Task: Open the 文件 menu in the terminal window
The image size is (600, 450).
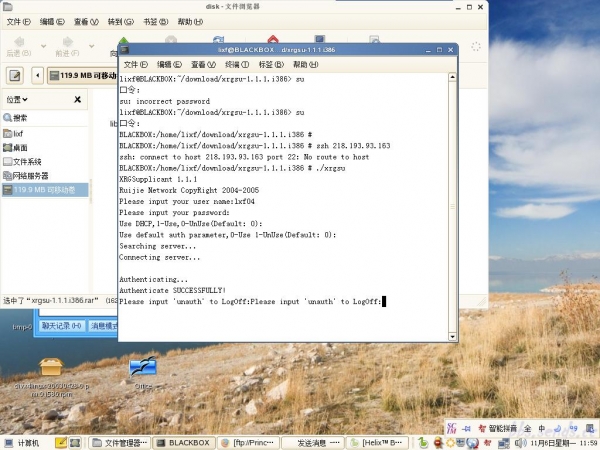Action: click(133, 63)
